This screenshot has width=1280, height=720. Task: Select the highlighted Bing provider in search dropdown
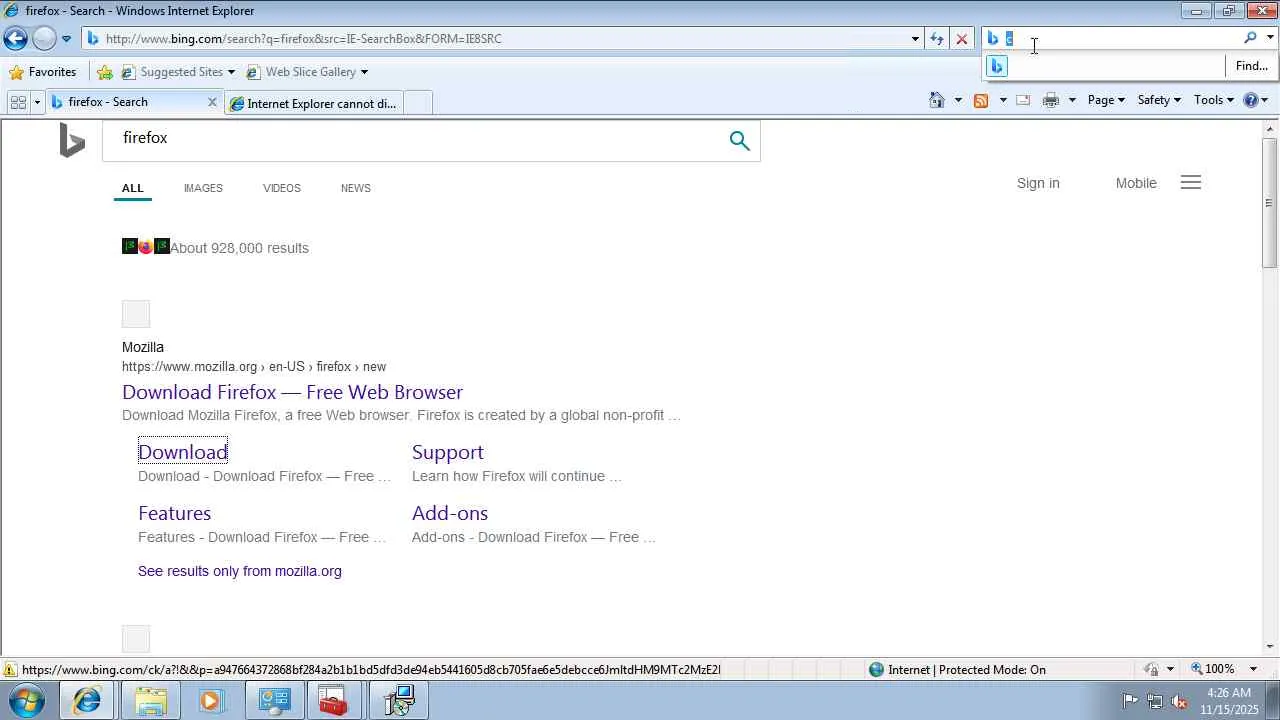click(997, 66)
